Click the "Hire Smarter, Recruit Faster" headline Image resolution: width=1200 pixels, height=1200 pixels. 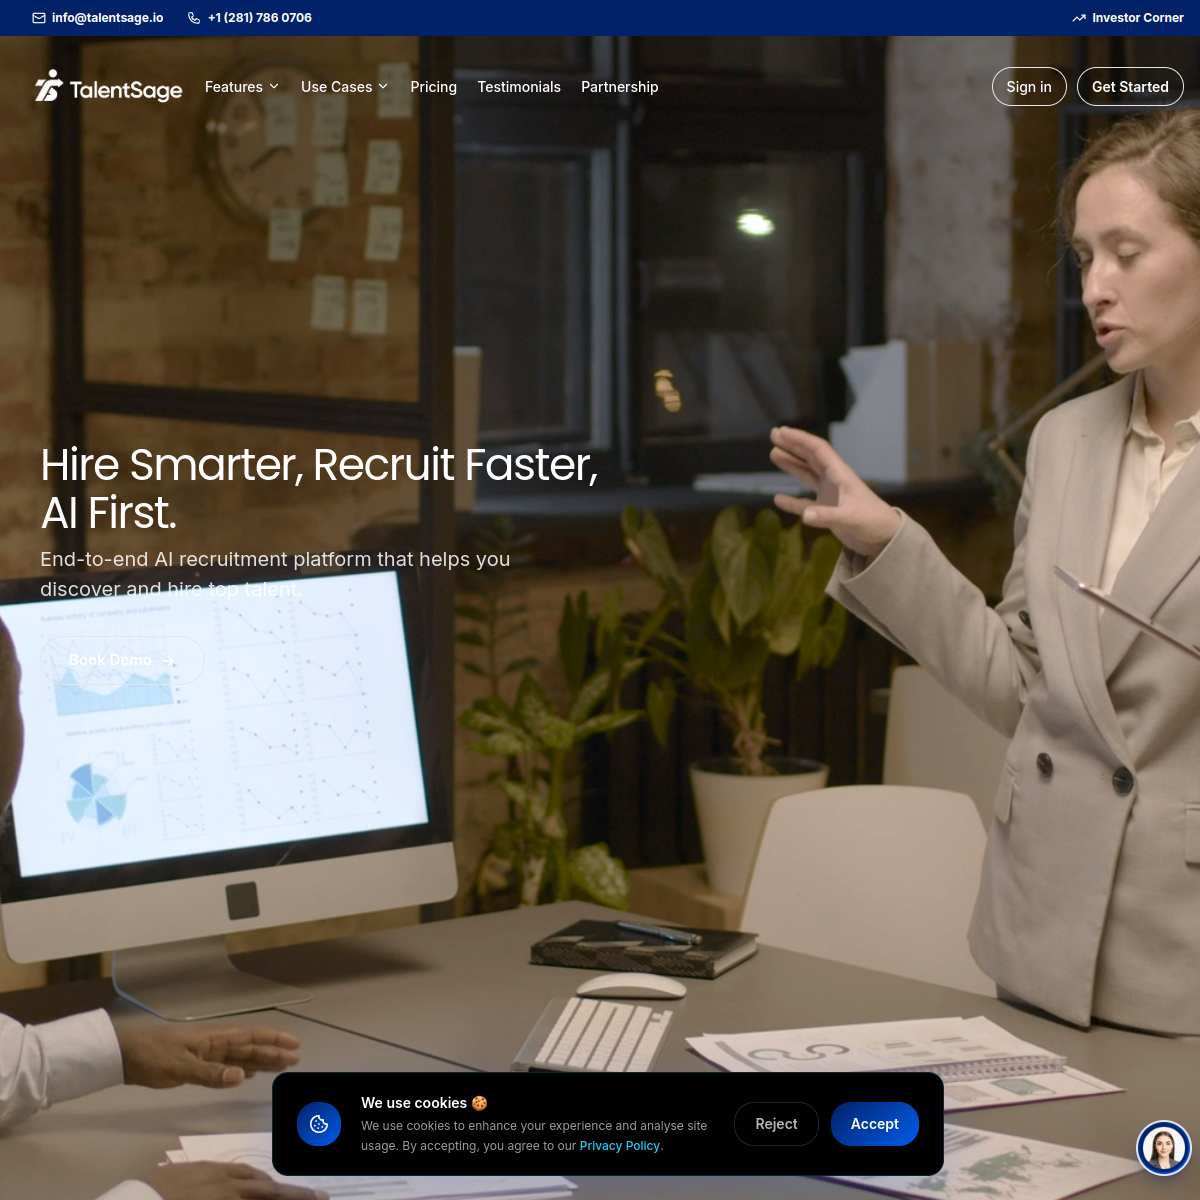pyautogui.click(x=319, y=489)
